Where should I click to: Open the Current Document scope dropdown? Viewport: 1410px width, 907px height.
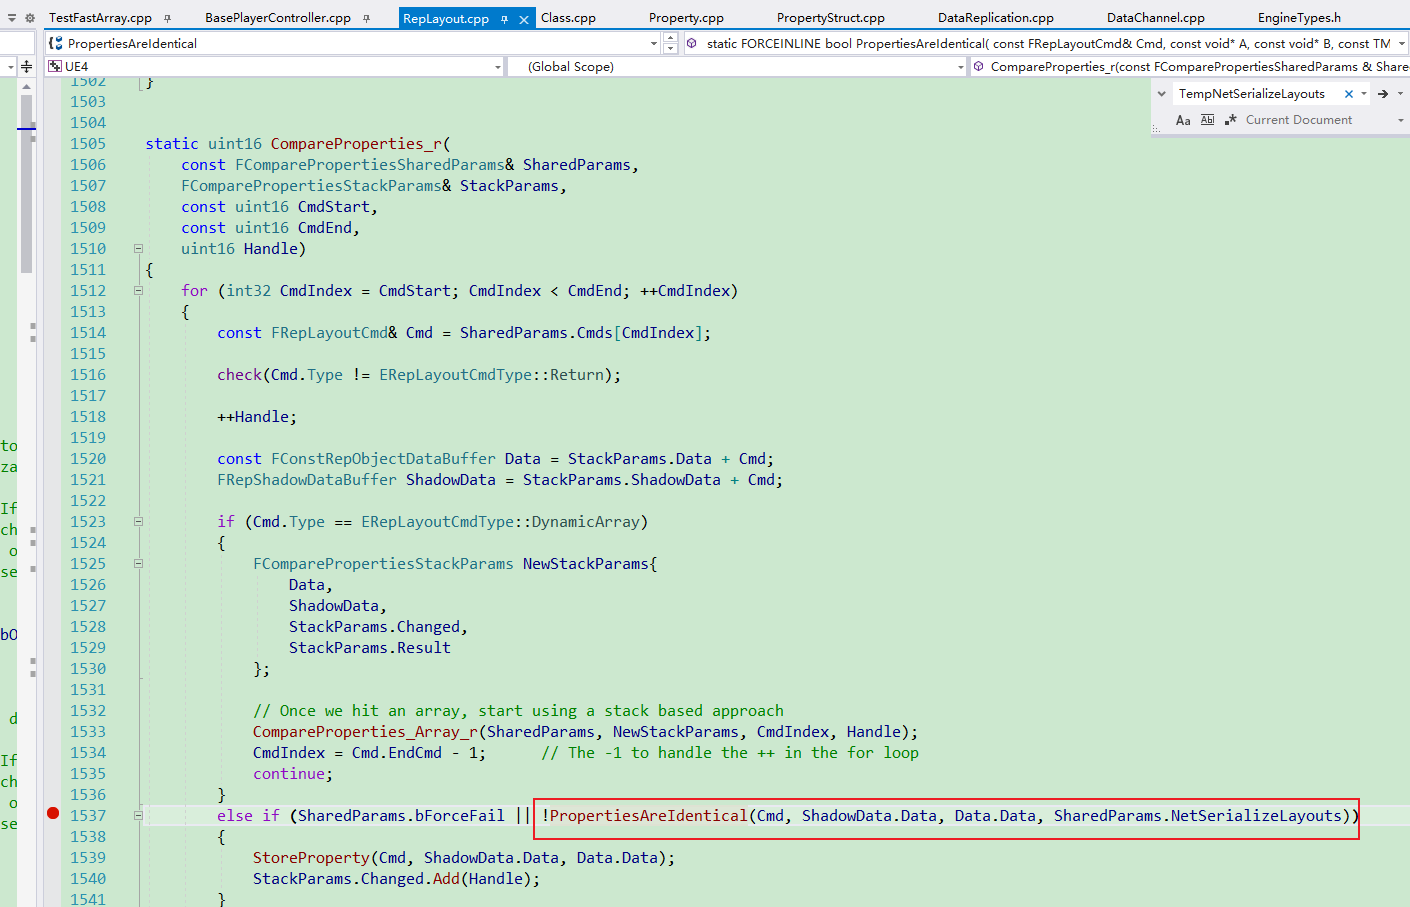(1400, 120)
